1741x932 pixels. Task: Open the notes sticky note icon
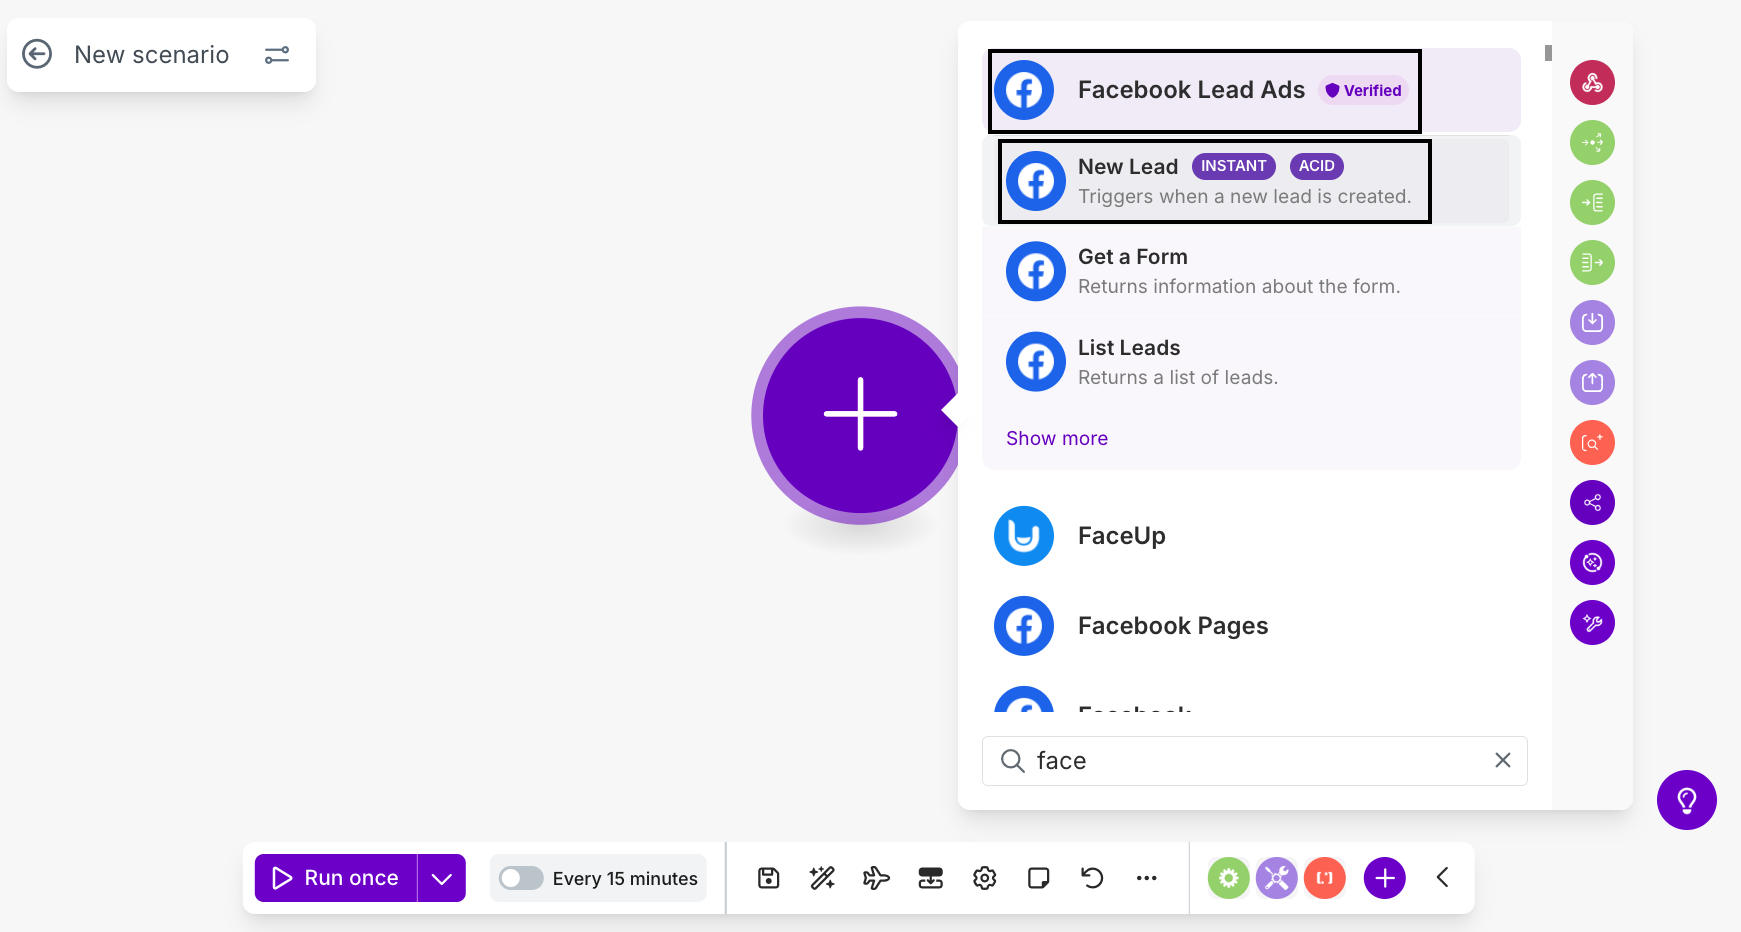(1038, 878)
